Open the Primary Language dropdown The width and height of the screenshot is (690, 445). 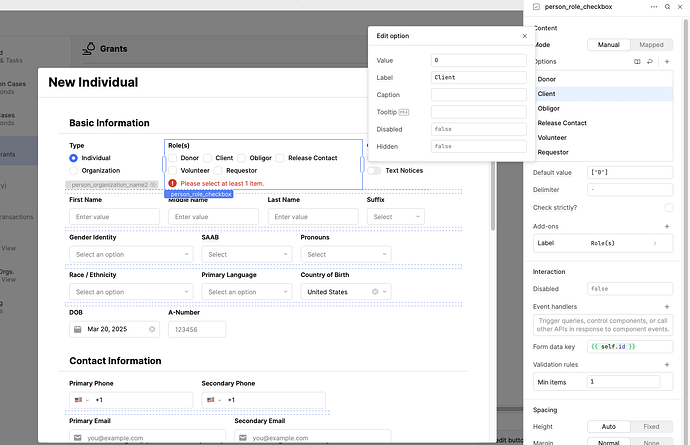(247, 292)
